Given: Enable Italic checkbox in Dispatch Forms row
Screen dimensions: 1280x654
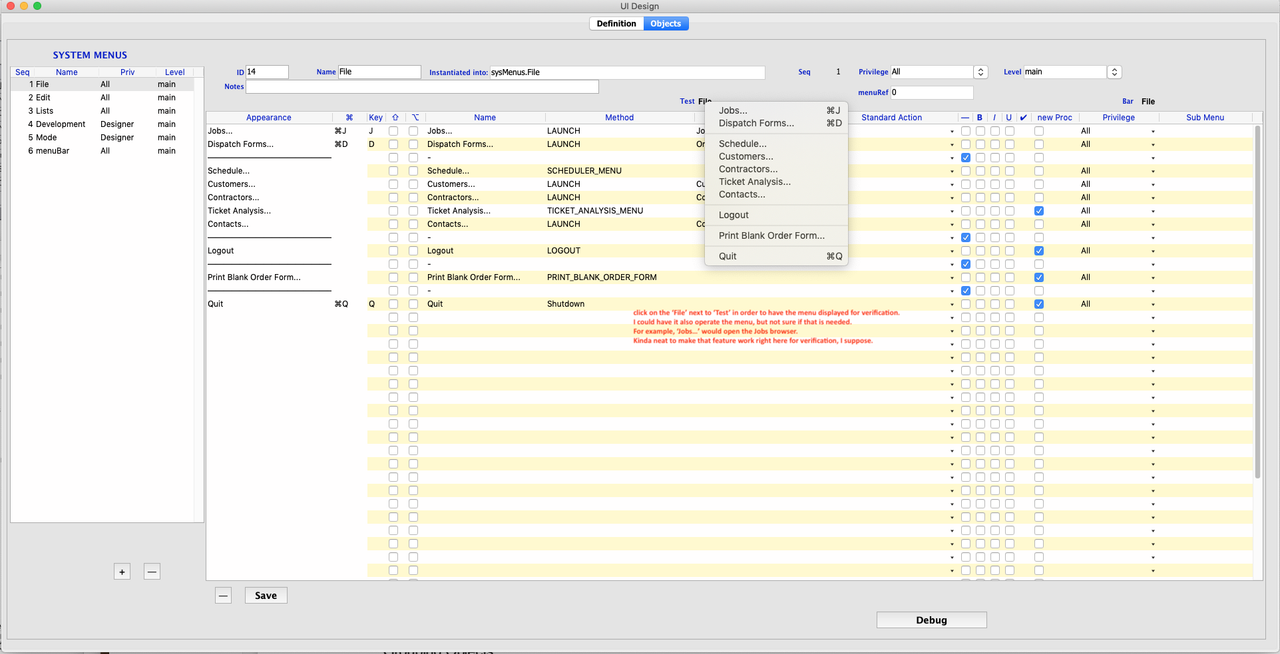Looking at the screenshot, I should click(x=995, y=144).
